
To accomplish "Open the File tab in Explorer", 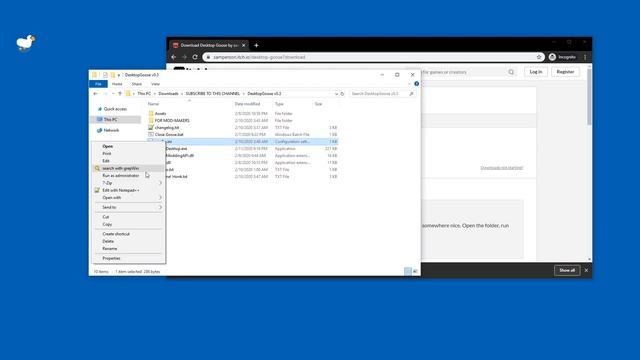I will click(x=98, y=84).
